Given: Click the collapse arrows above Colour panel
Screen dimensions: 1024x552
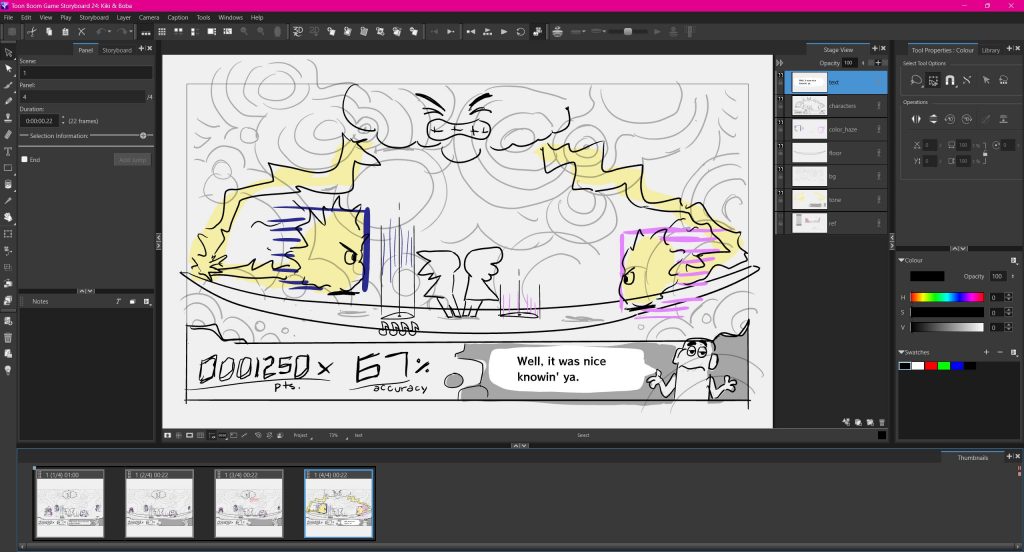Looking at the screenshot, I should click(x=959, y=249).
